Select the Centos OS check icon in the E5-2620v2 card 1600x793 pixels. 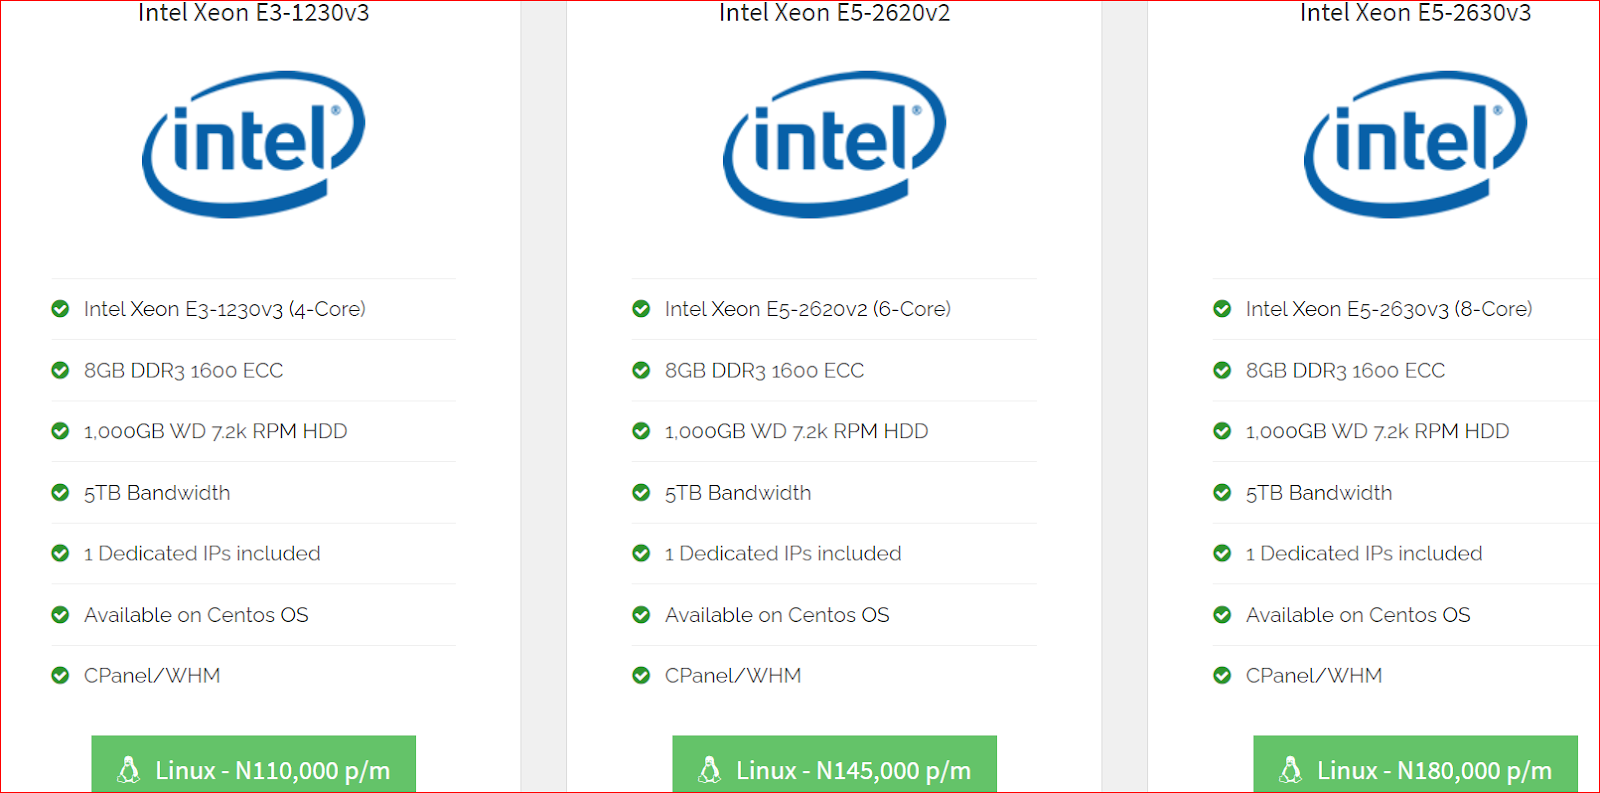coord(641,615)
